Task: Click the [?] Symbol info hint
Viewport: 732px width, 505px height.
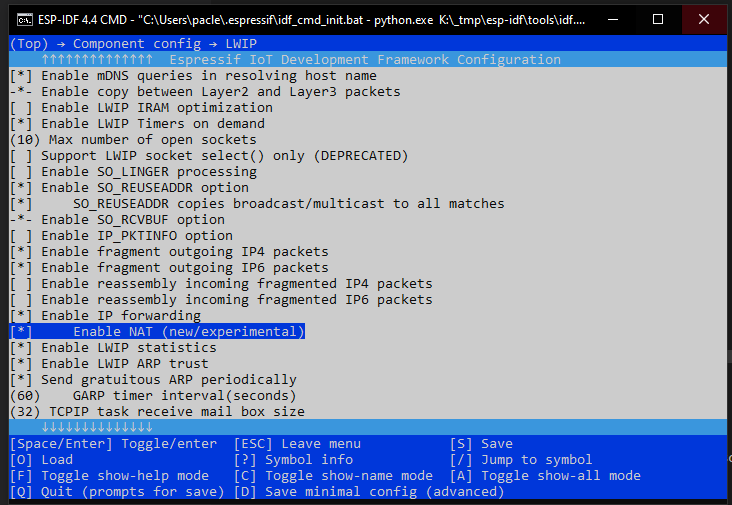Action: [x=293, y=460]
